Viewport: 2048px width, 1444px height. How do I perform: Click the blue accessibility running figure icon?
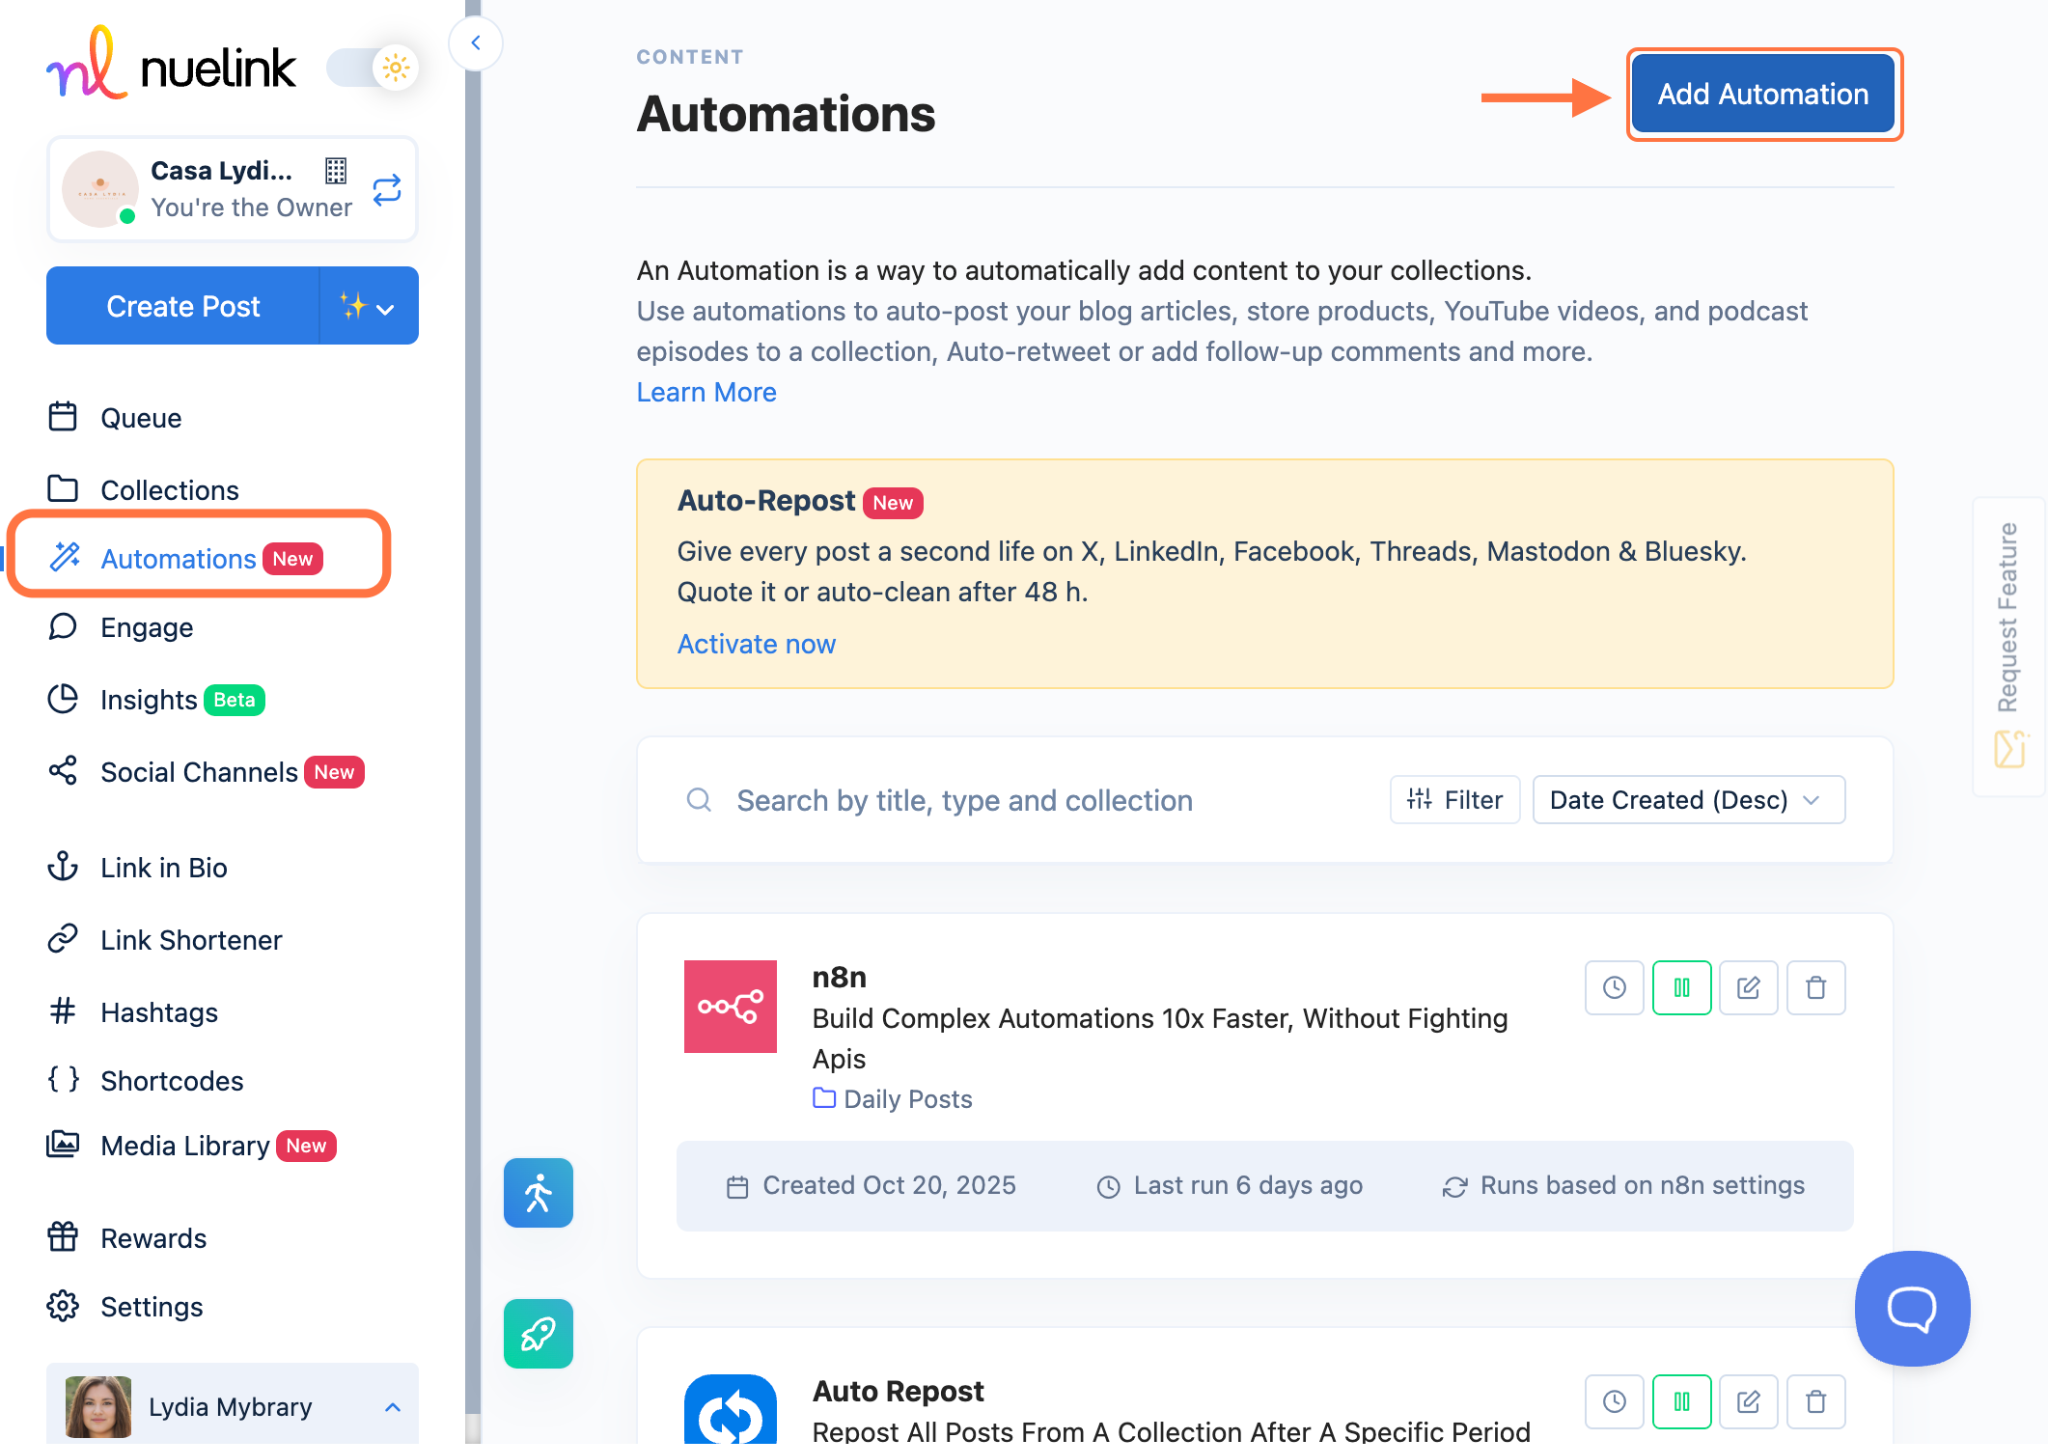(x=538, y=1192)
